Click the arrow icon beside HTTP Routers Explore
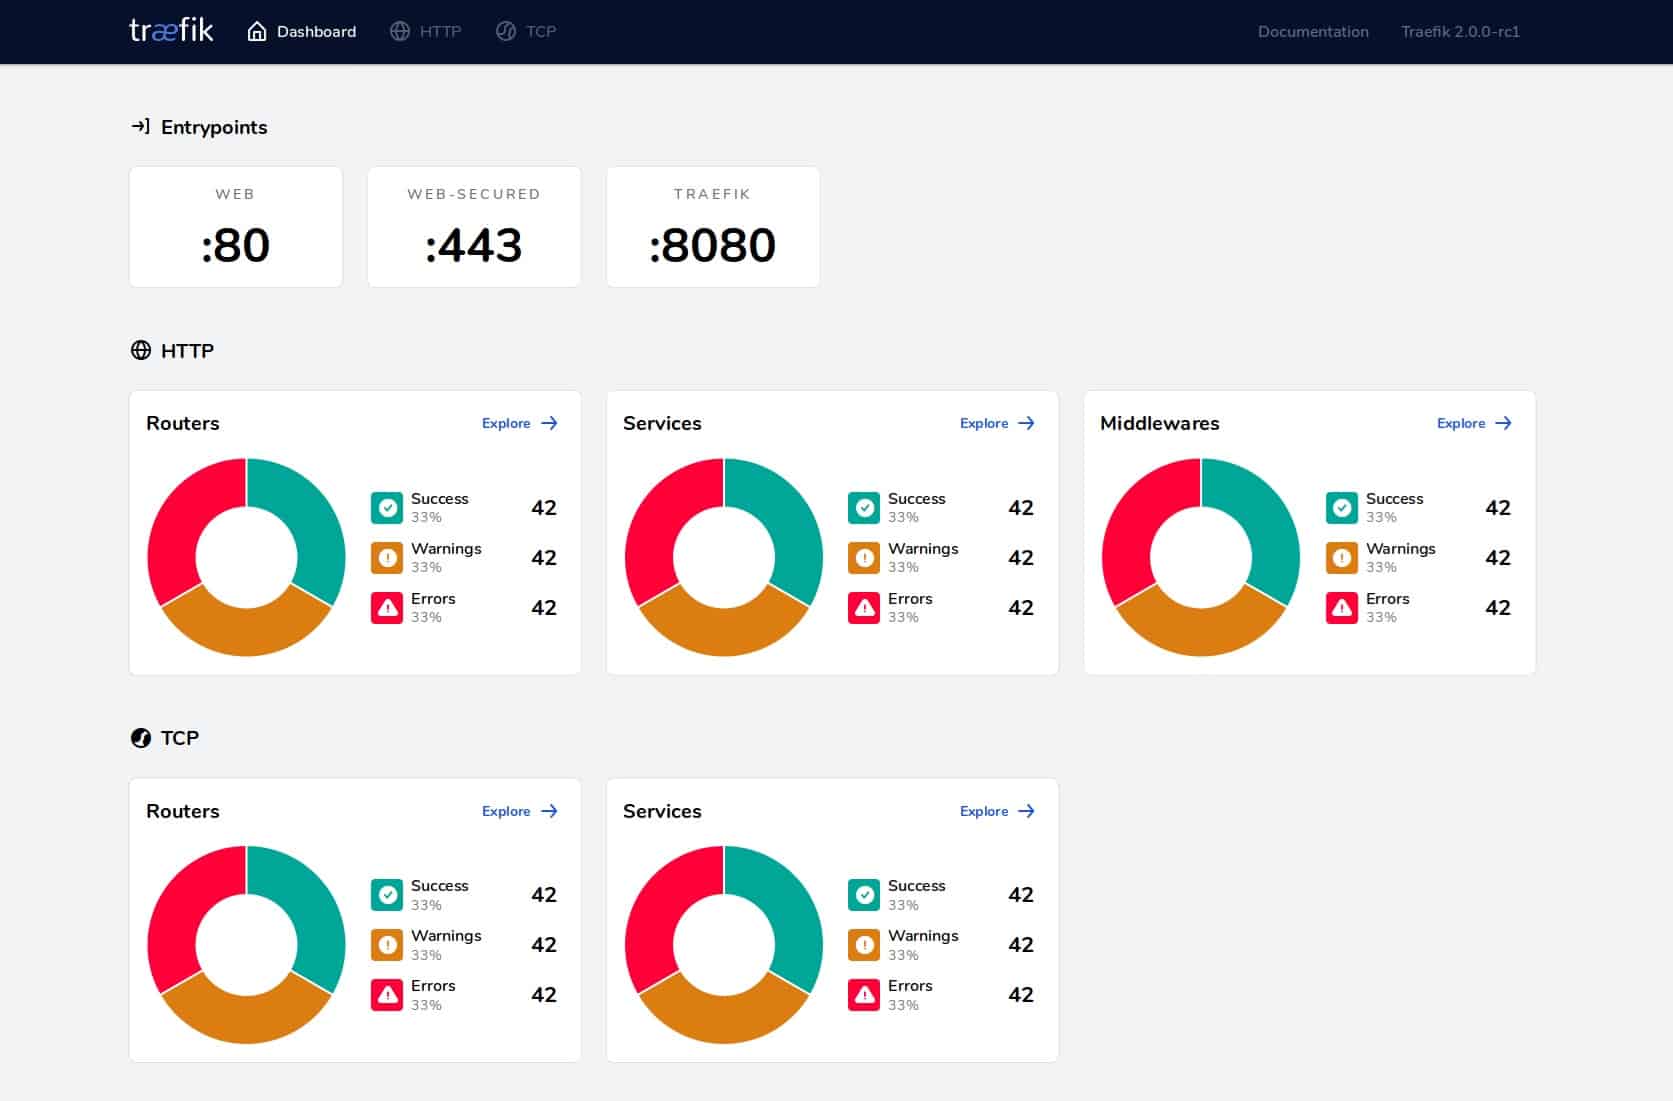Viewport: 1673px width, 1101px height. (549, 423)
